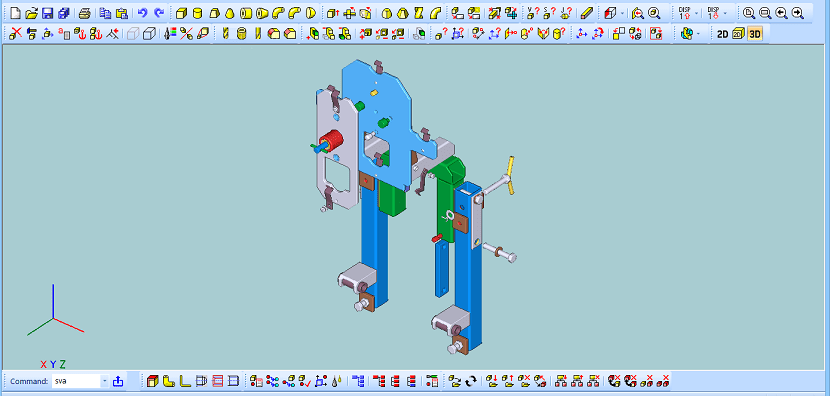830x396 pixels.
Task: Click the rotate around axis icon with red arrow
Action: pyautogui.click(x=598, y=34)
